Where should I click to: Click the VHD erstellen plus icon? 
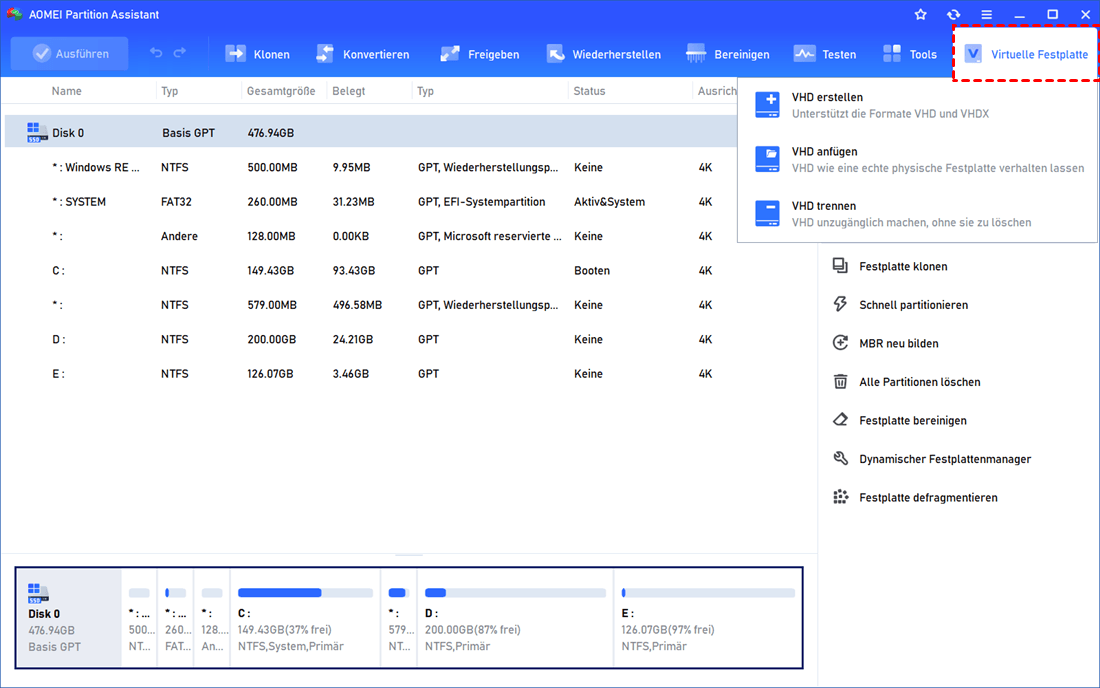coord(767,104)
